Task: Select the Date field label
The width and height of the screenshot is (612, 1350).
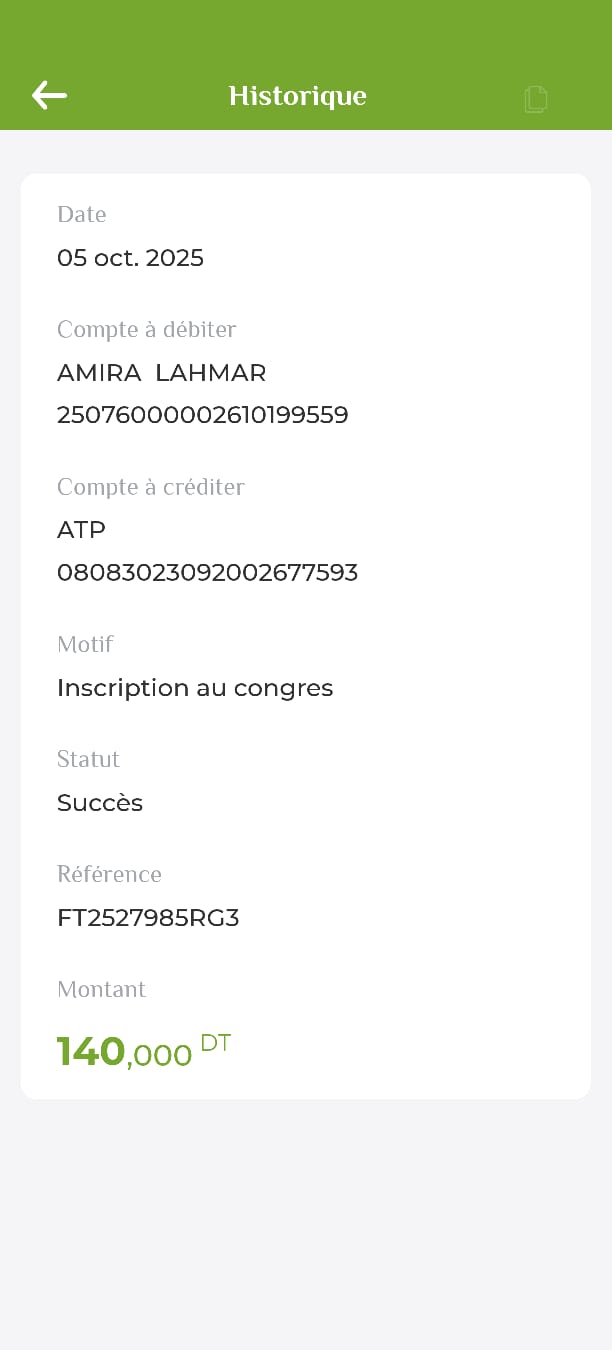Action: coord(82,214)
